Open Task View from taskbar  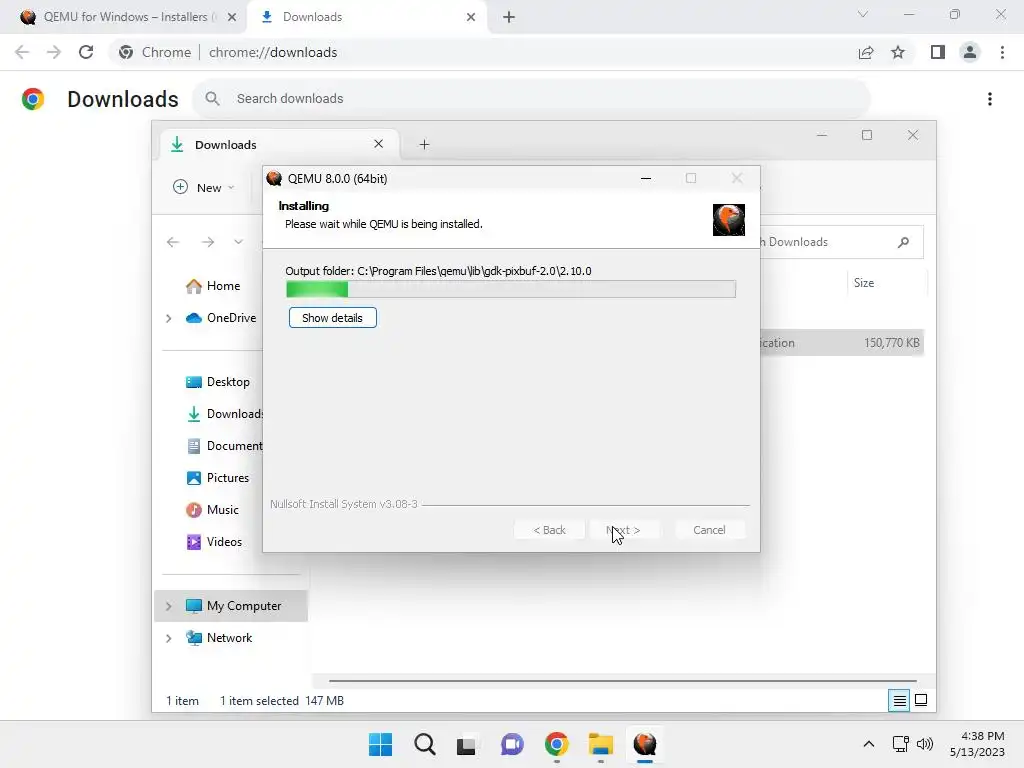click(466, 744)
